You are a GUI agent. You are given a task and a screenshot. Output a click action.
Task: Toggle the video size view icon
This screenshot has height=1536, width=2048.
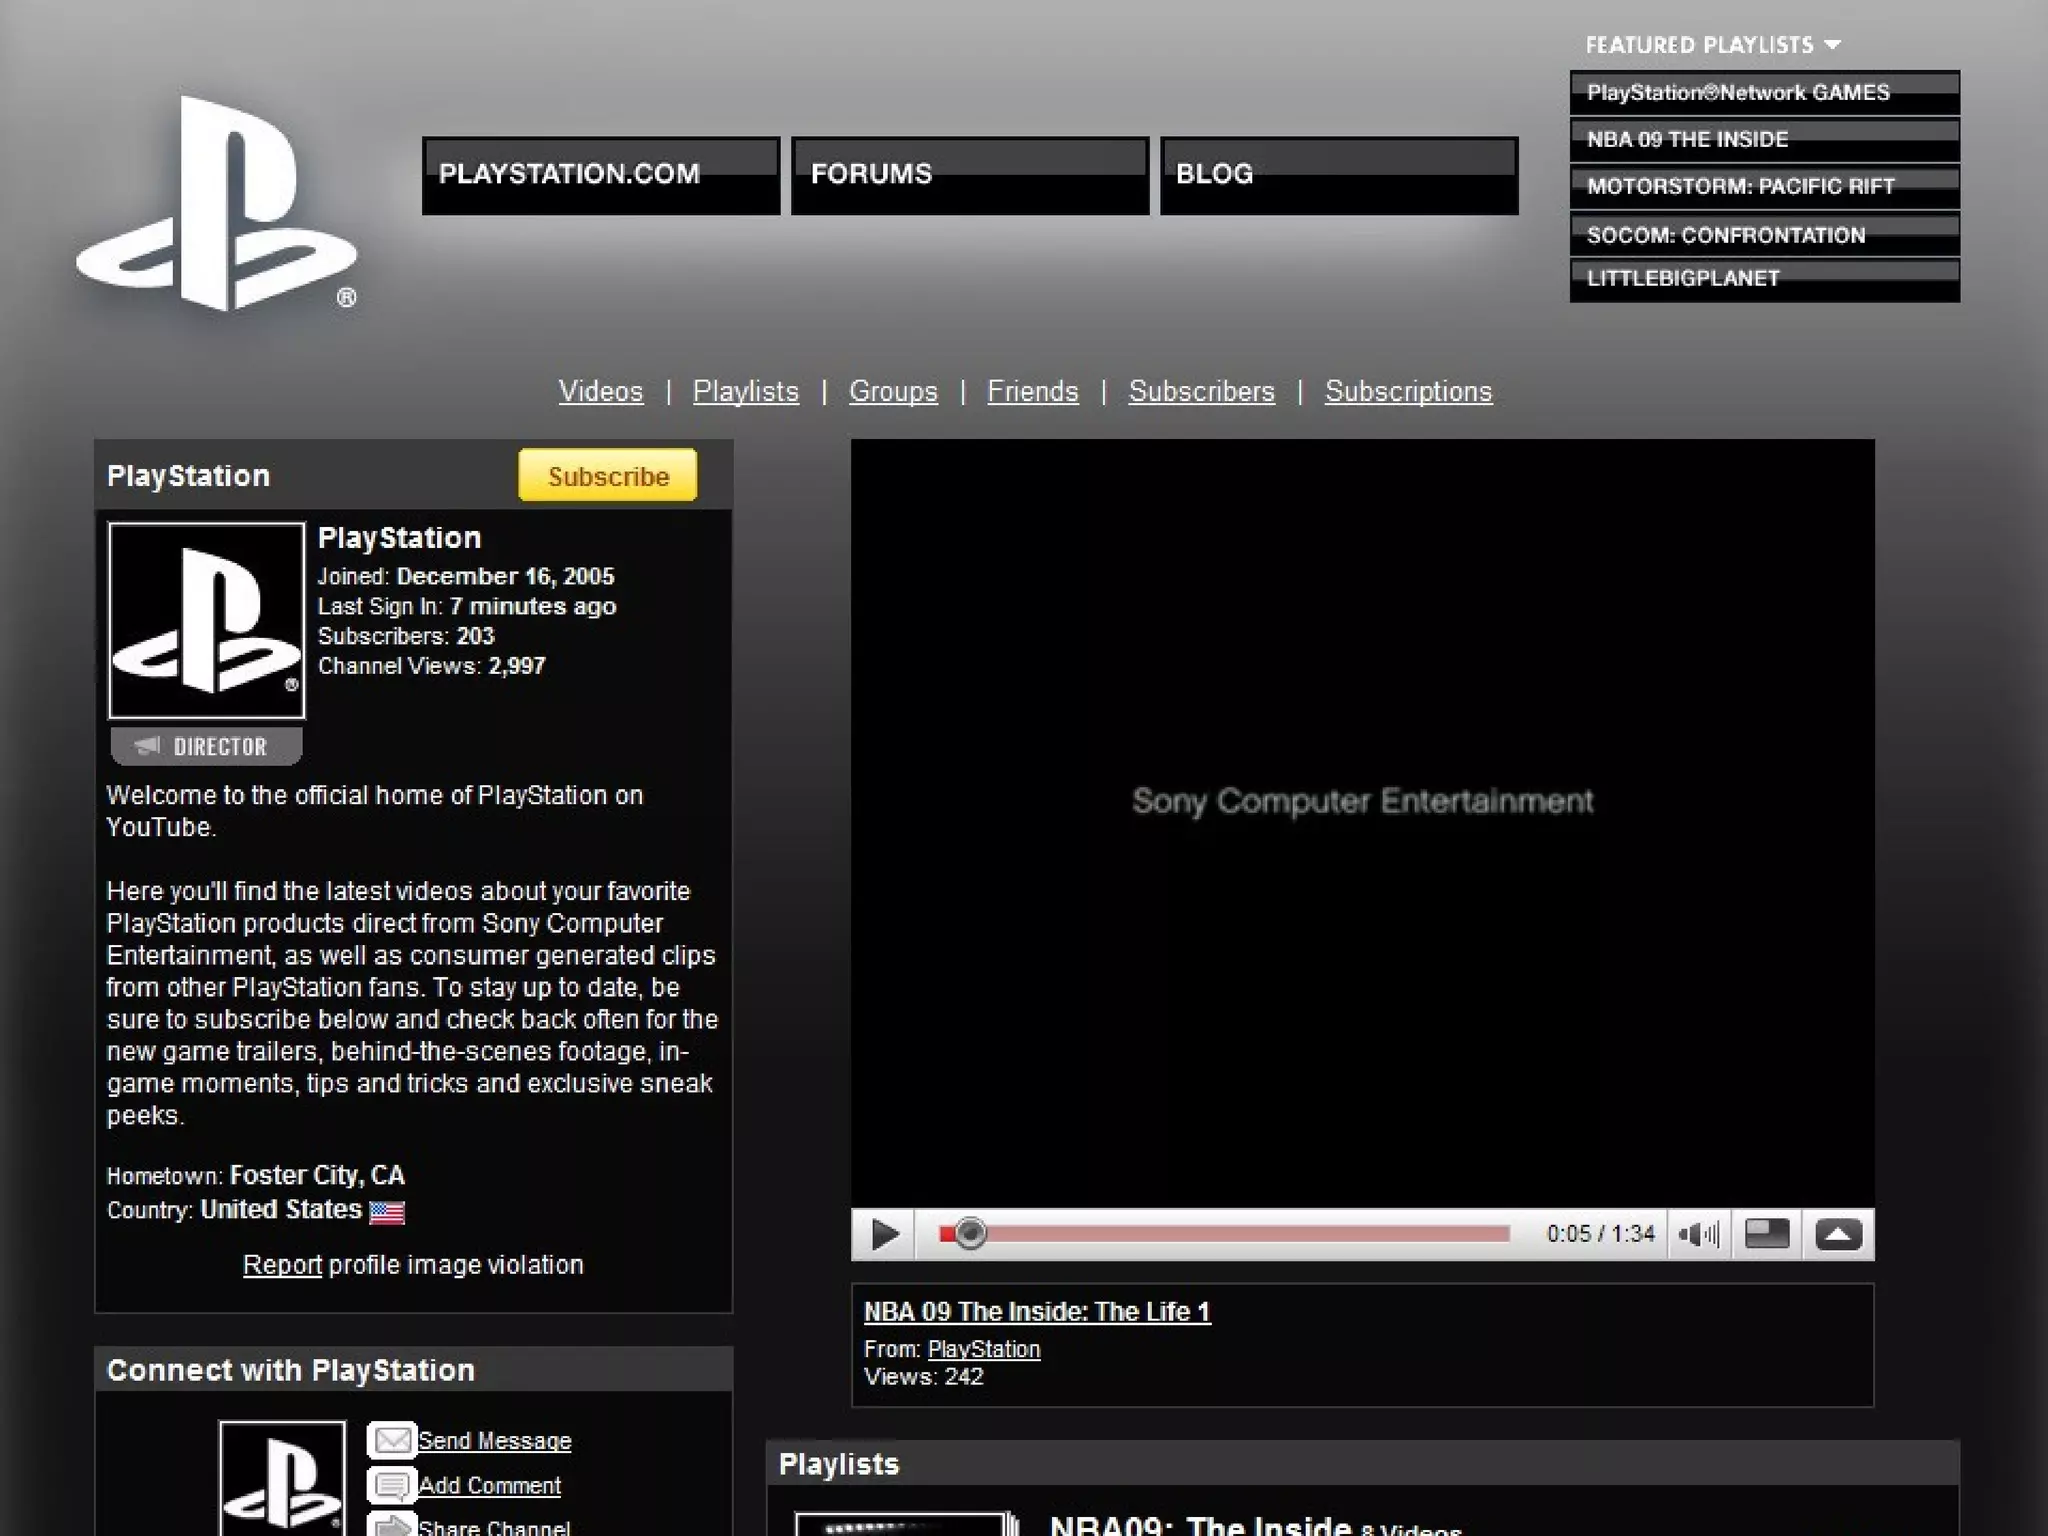click(1766, 1234)
